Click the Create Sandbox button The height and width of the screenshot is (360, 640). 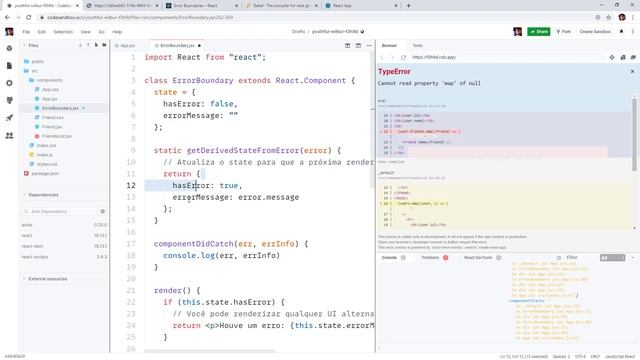pos(595,31)
